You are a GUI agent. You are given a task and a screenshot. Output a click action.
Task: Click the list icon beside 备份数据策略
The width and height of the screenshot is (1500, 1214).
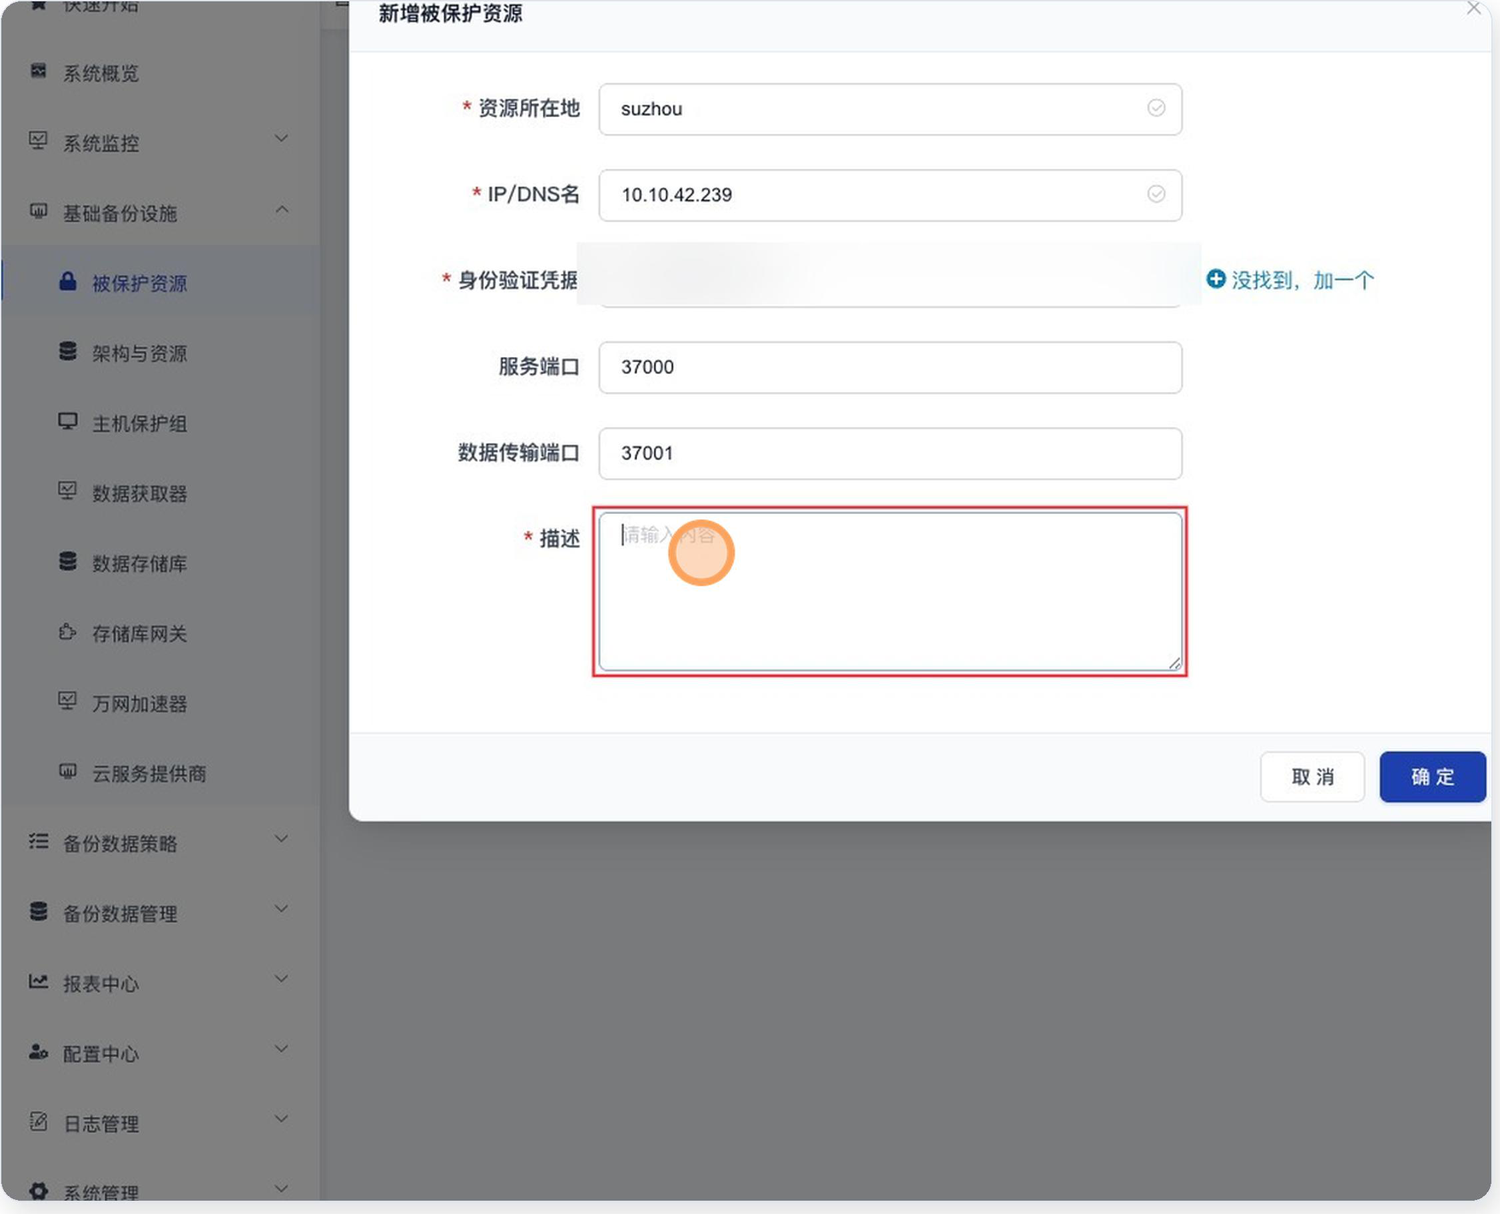click(x=38, y=841)
